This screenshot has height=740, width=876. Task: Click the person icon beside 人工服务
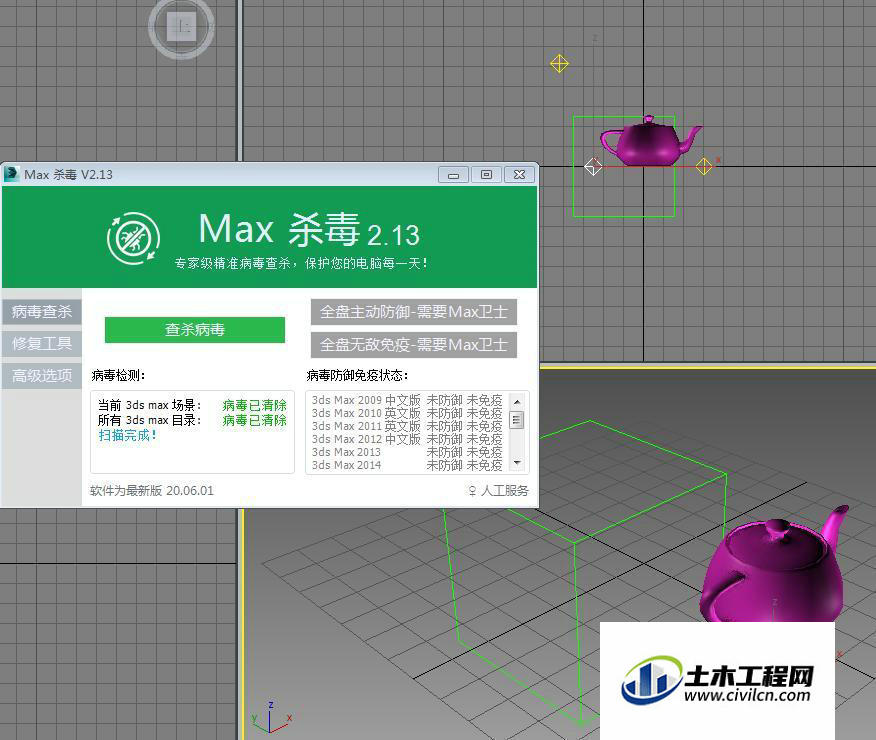[473, 491]
